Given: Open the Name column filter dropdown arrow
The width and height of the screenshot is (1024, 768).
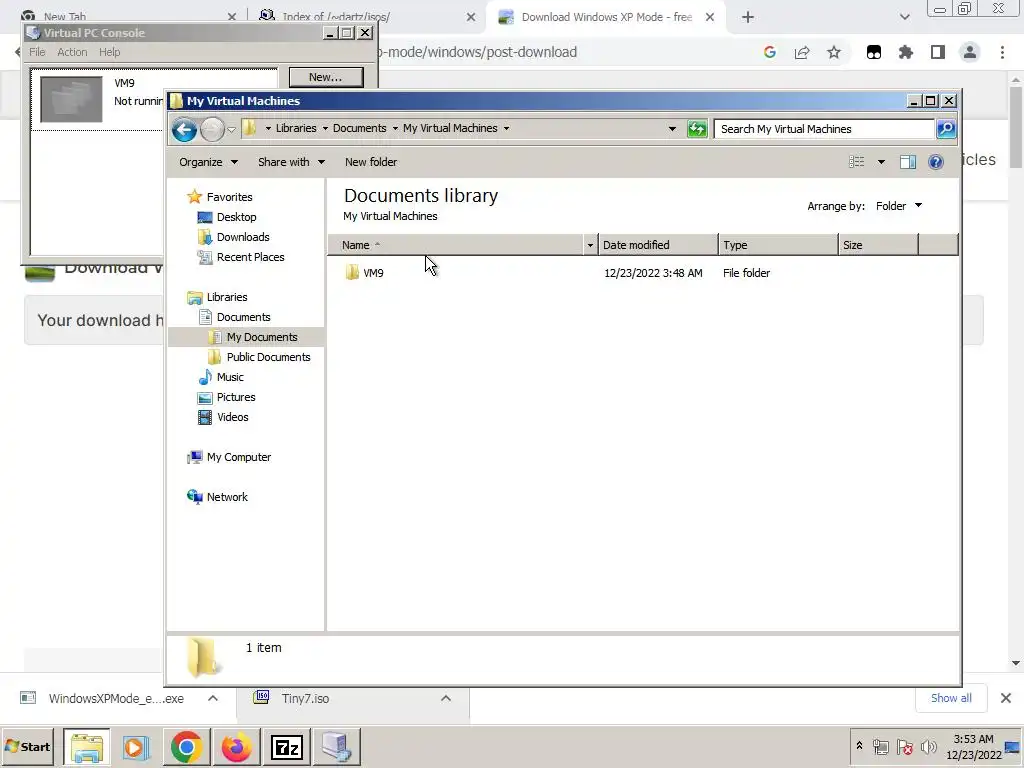Looking at the screenshot, I should [x=590, y=245].
